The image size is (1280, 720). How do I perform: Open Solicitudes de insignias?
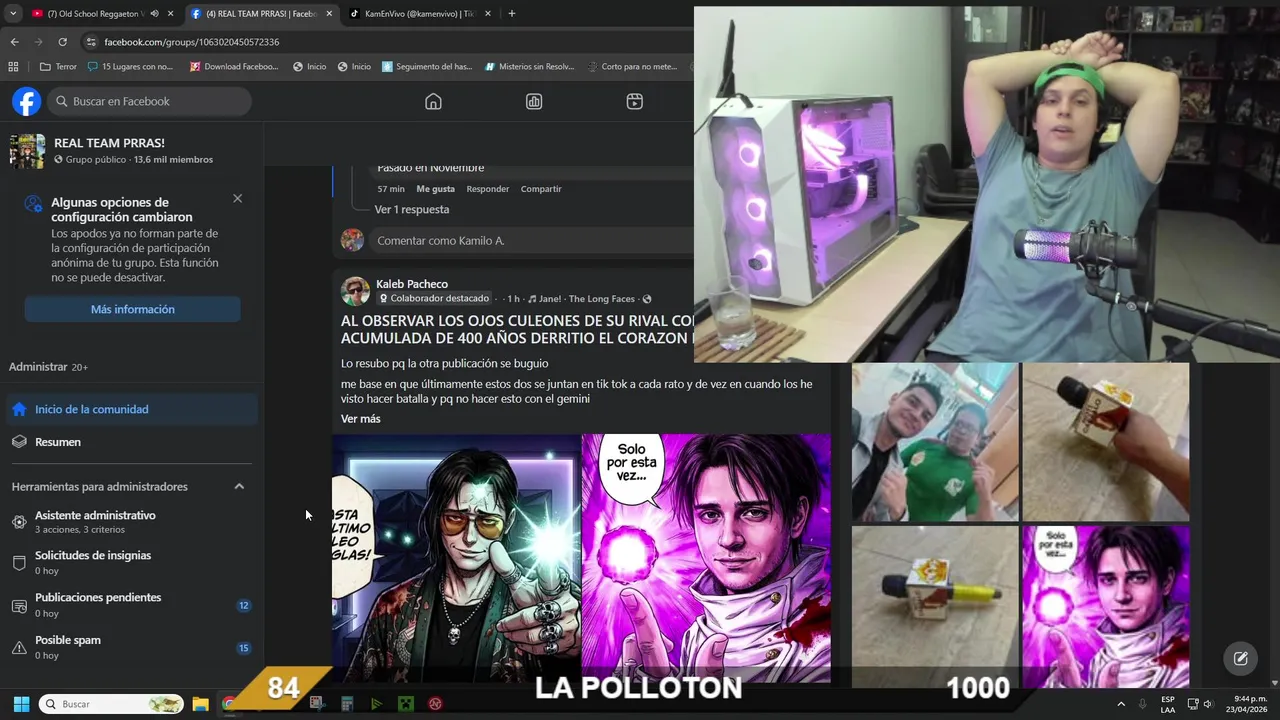(132, 562)
